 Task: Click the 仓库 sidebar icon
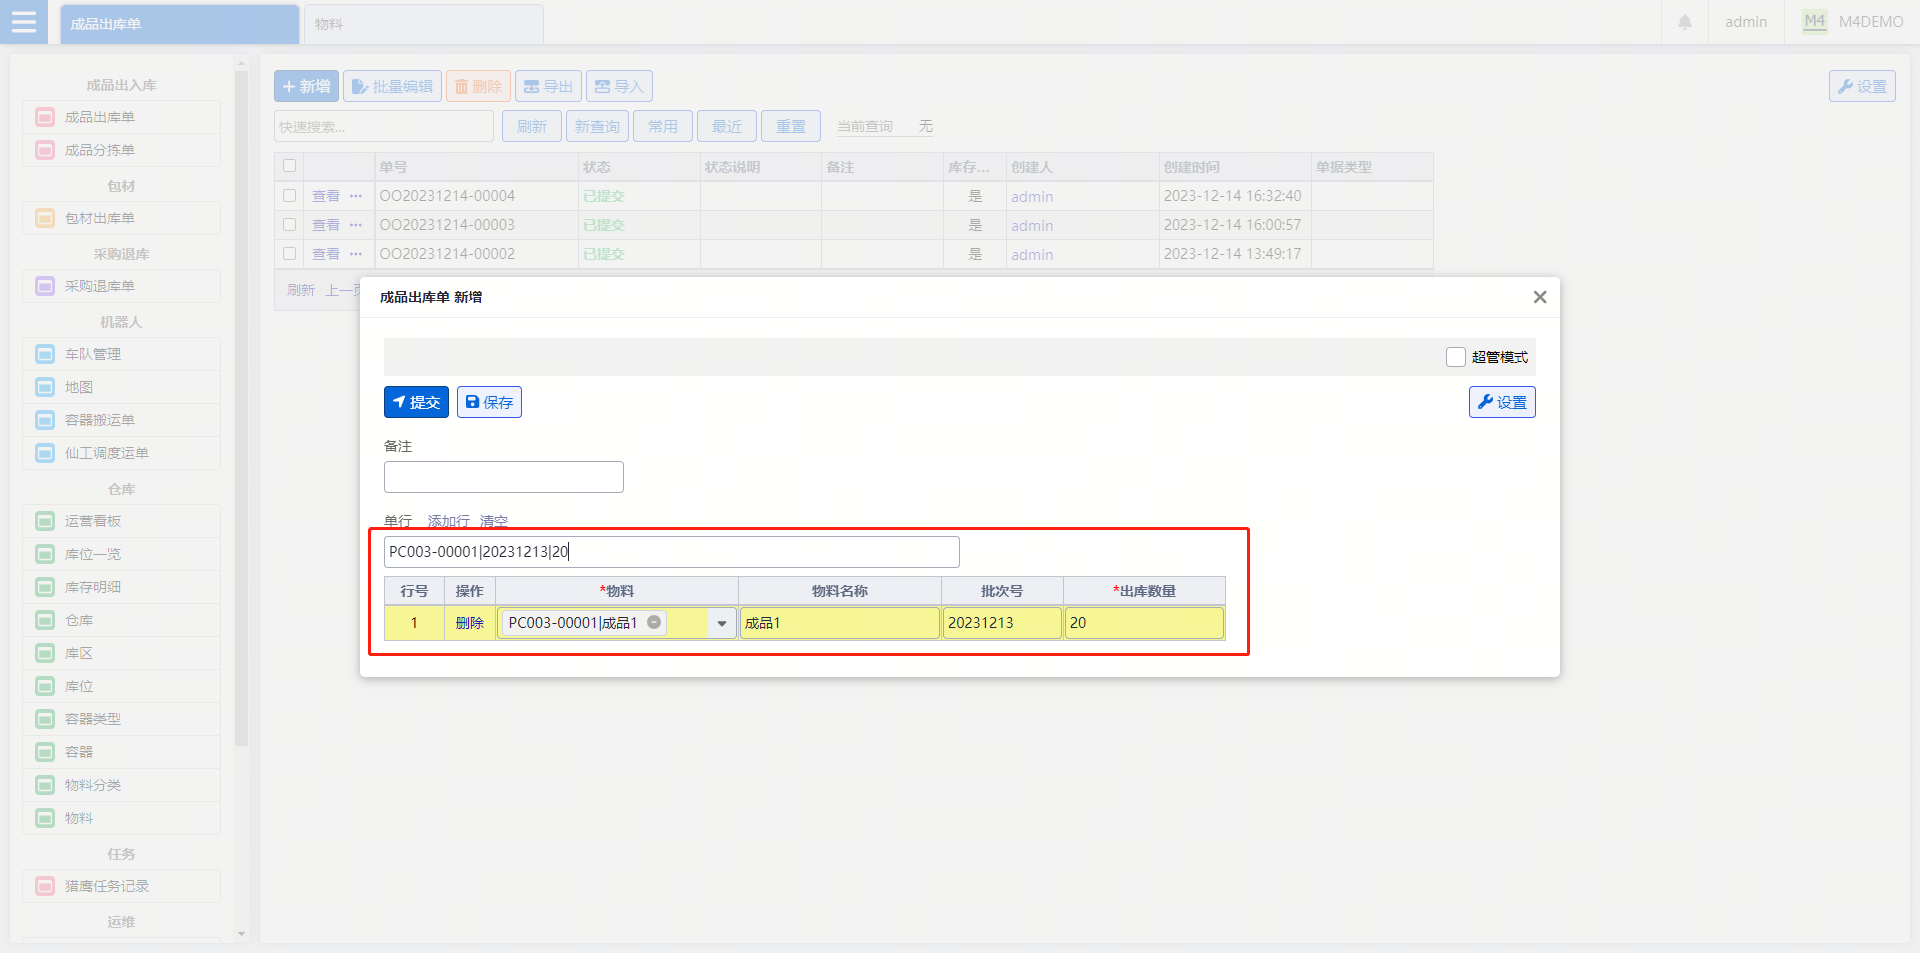coord(45,620)
